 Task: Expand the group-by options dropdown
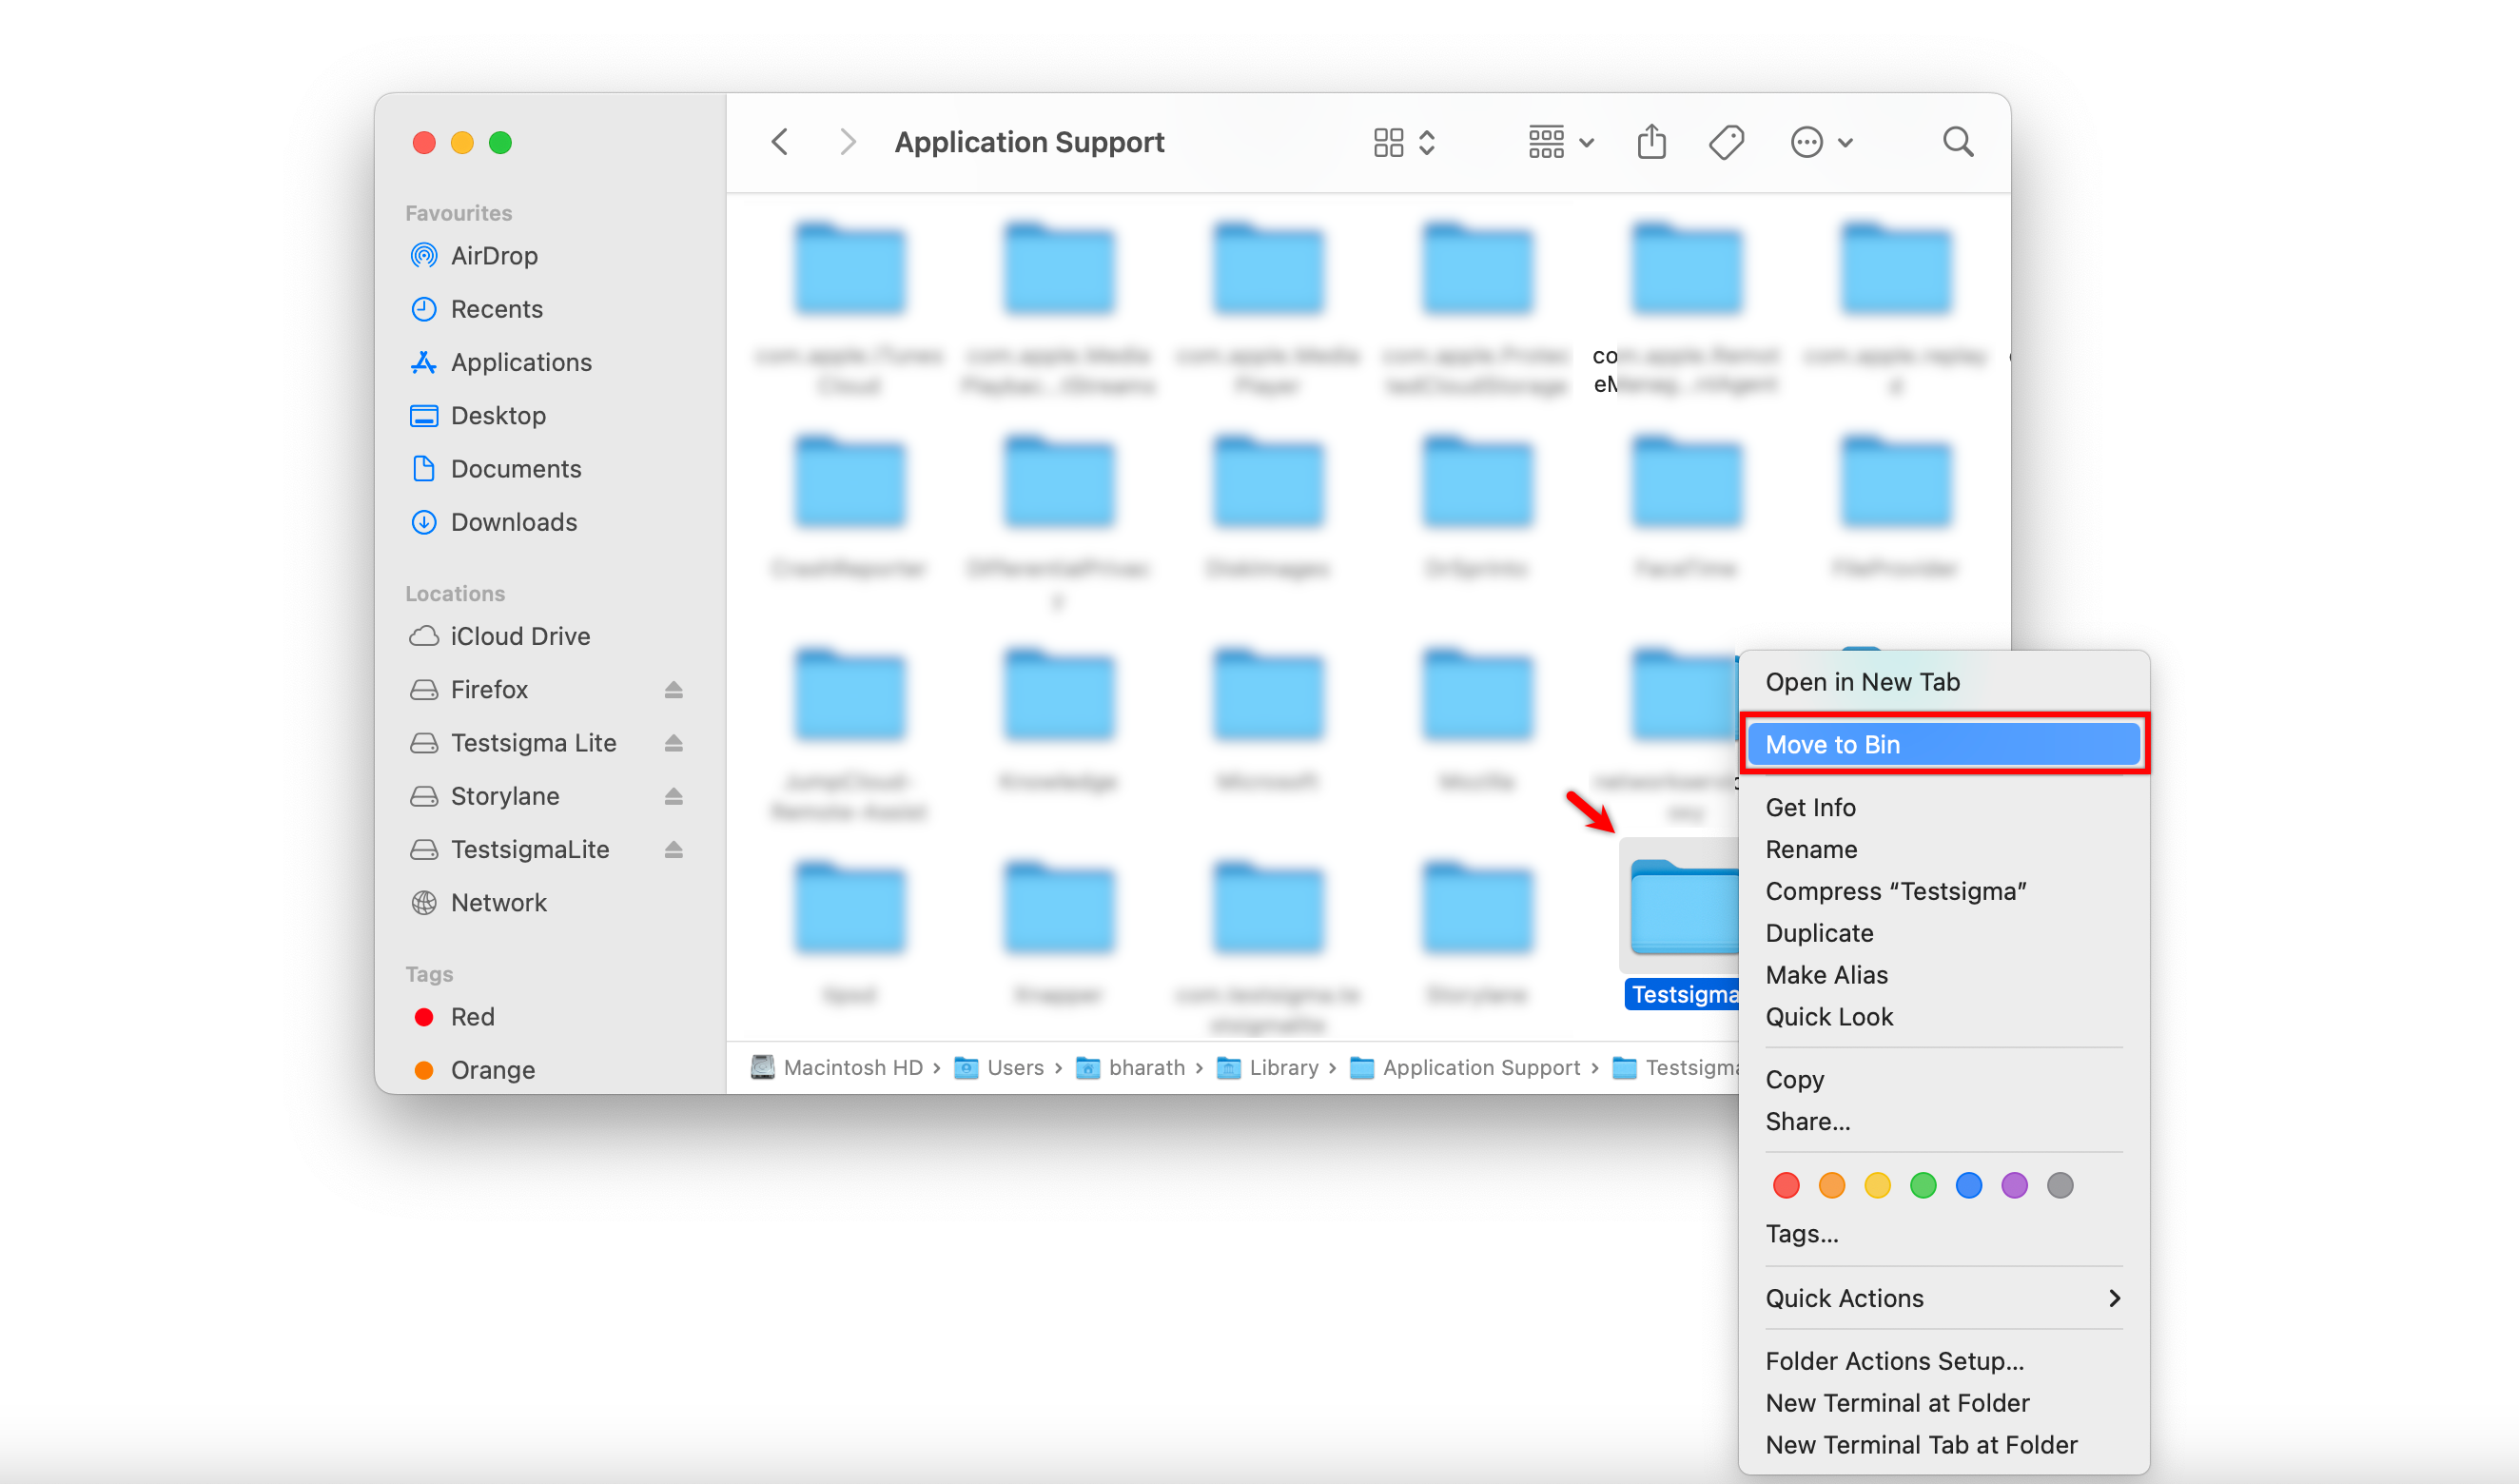pyautogui.click(x=1560, y=142)
